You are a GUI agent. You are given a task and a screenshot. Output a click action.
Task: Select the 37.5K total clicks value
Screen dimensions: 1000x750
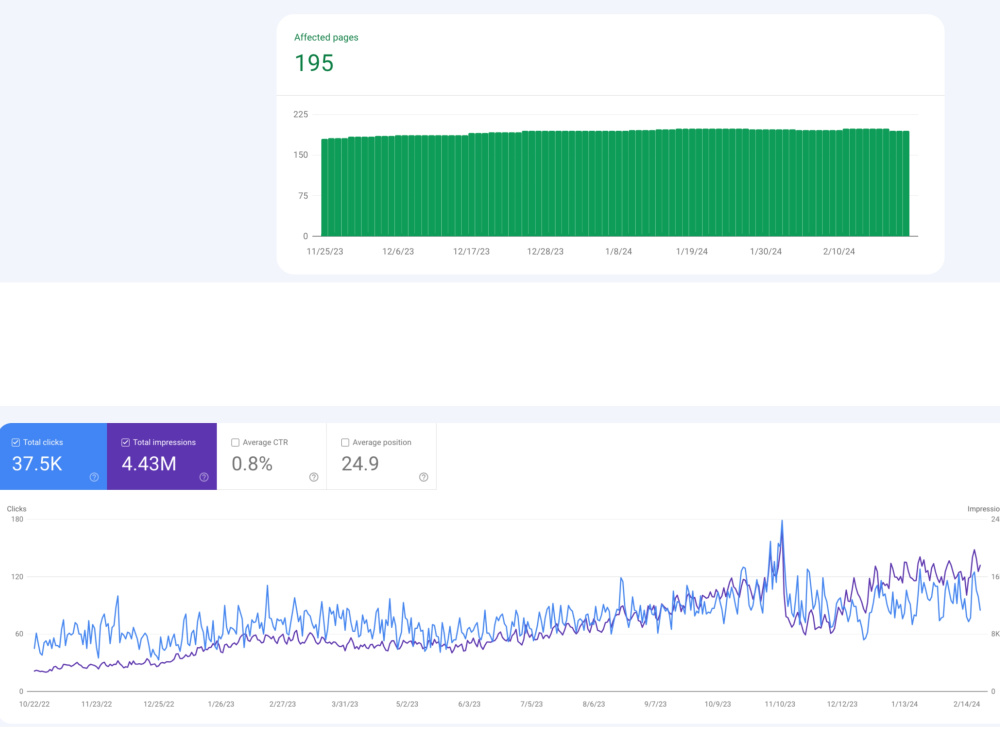(x=37, y=464)
